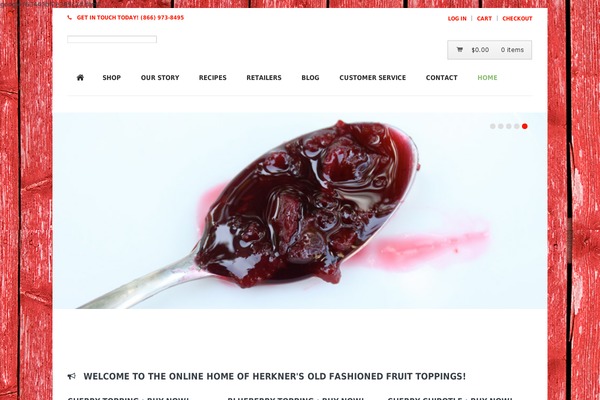
Task: Click the Log In link
Action: coord(457,18)
